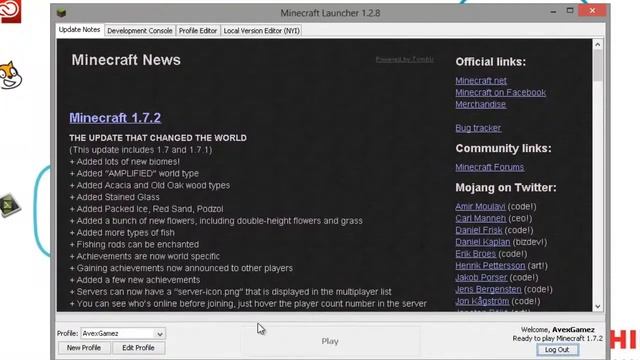Click the news scrollbar down arrow
This screenshot has width=640, height=360.
coord(598,307)
